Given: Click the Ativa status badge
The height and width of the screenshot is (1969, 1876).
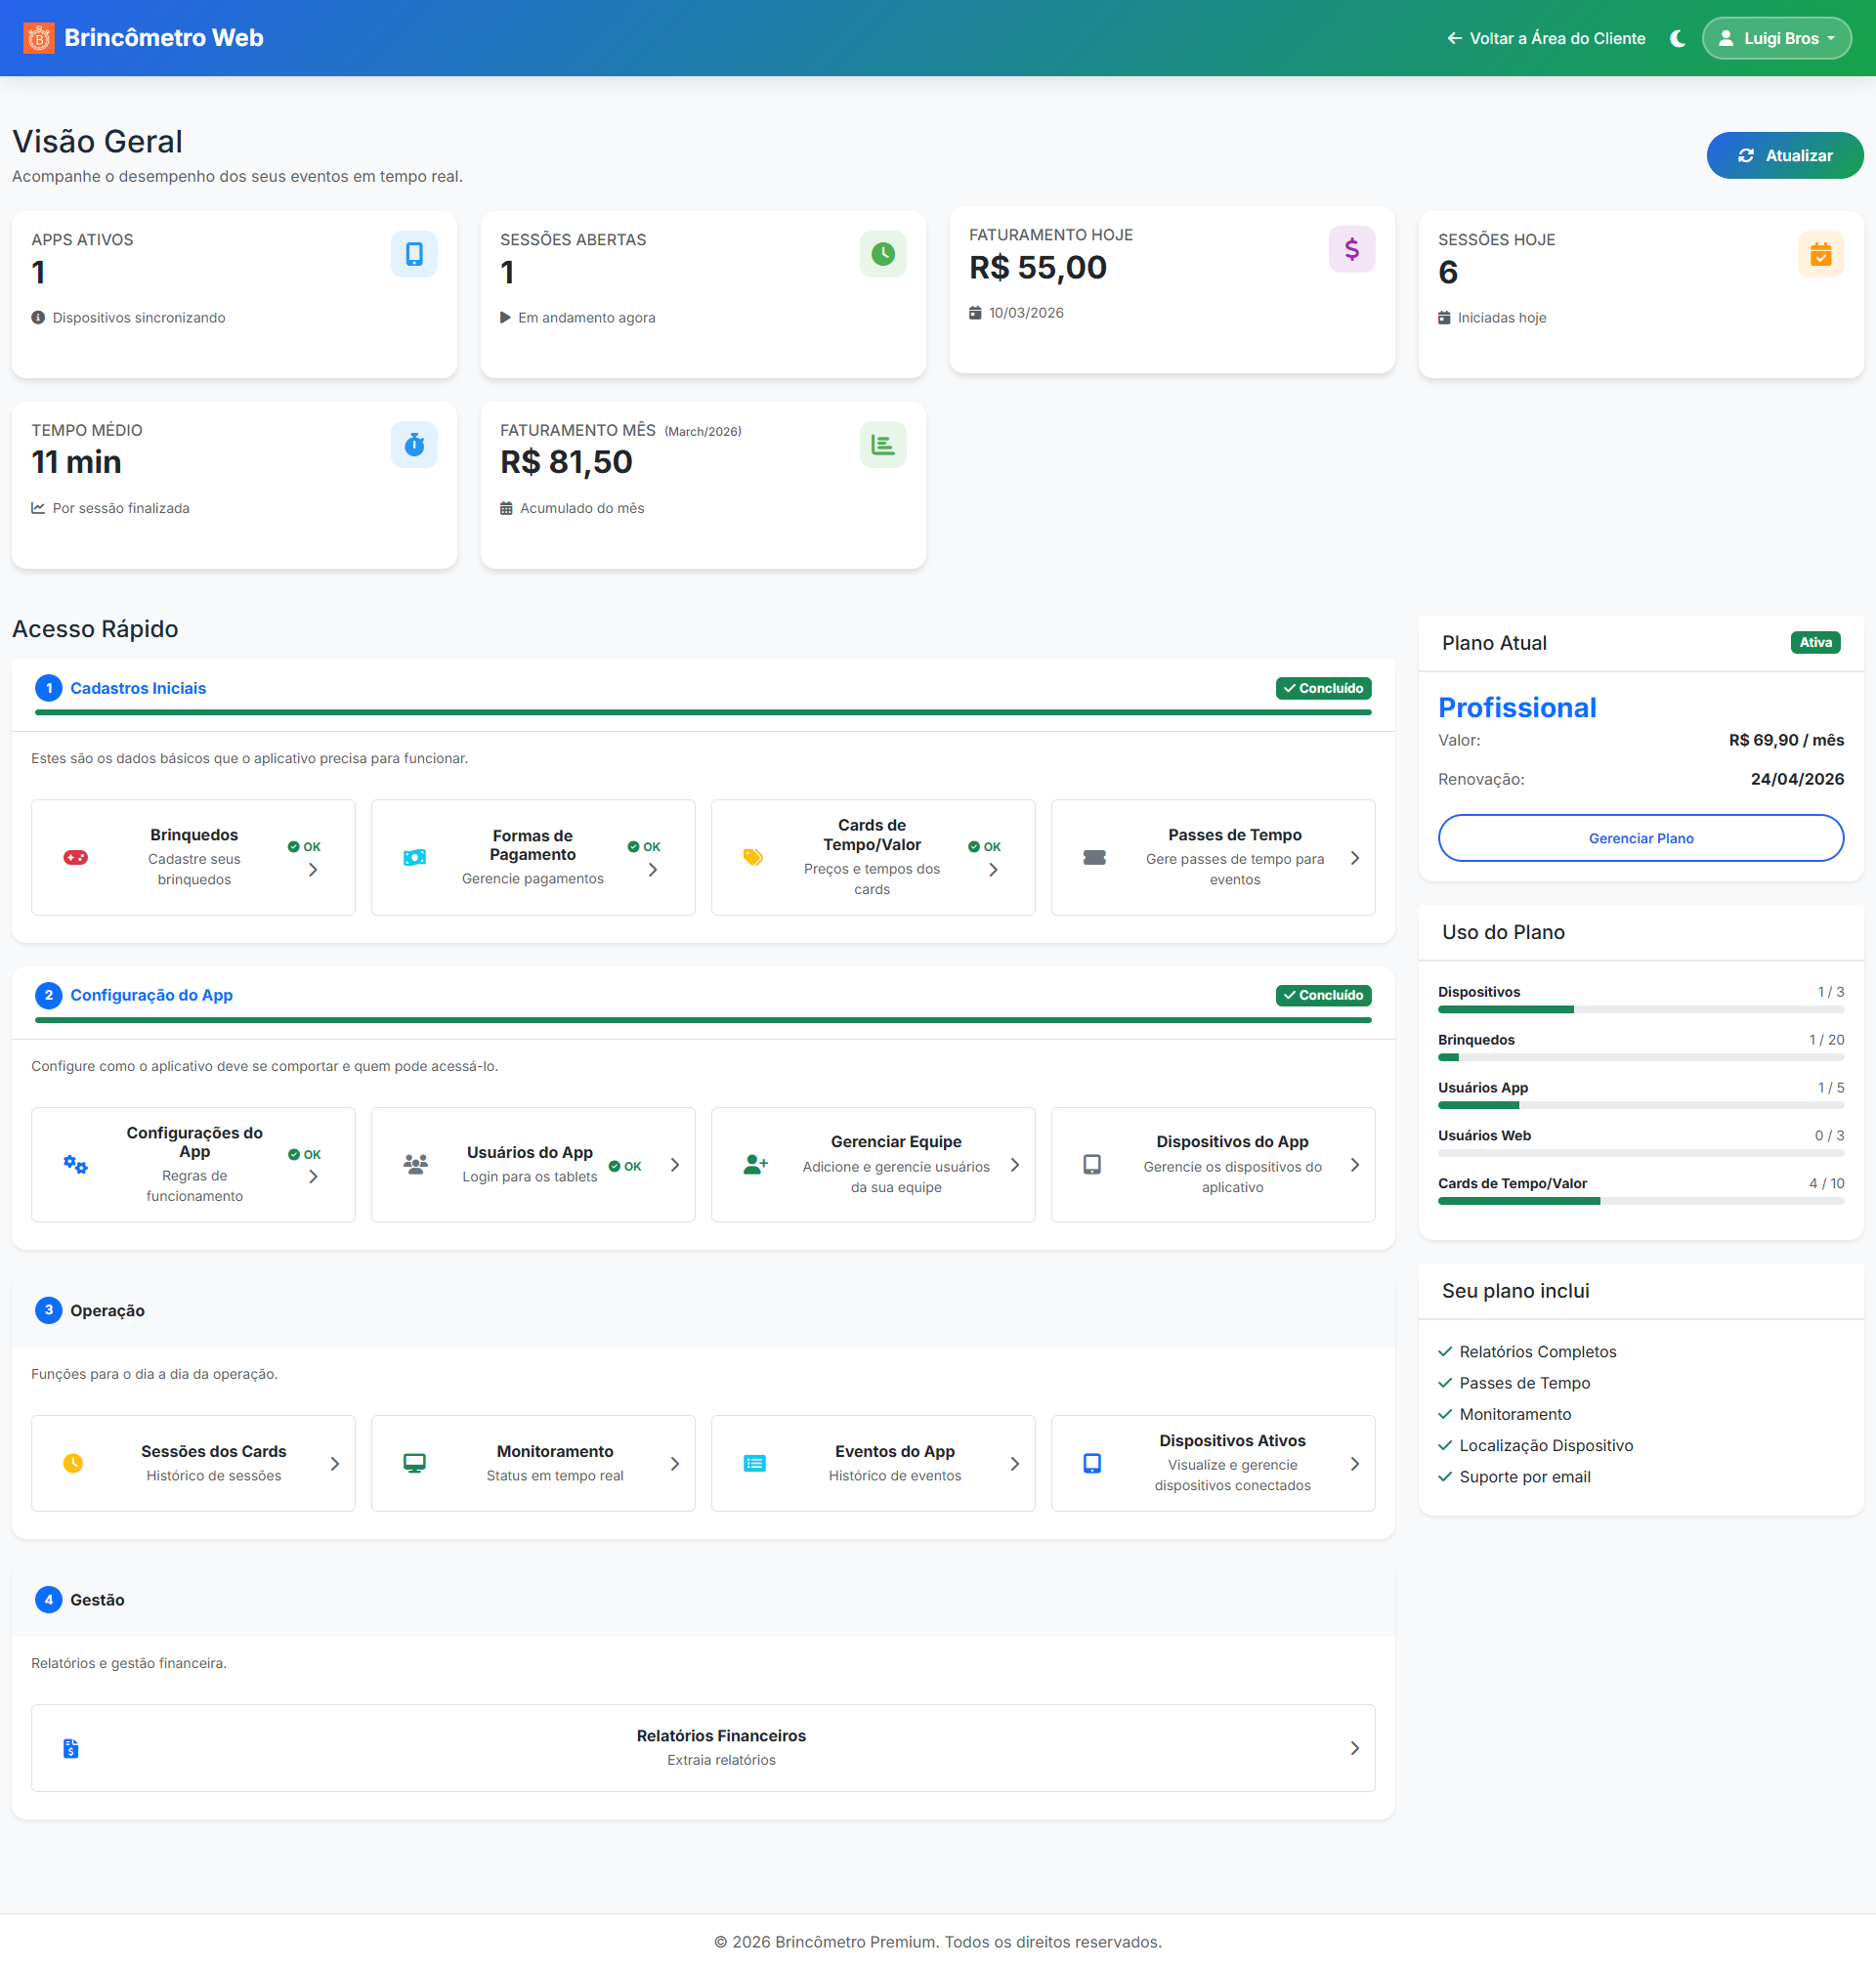Looking at the screenshot, I should tap(1816, 642).
